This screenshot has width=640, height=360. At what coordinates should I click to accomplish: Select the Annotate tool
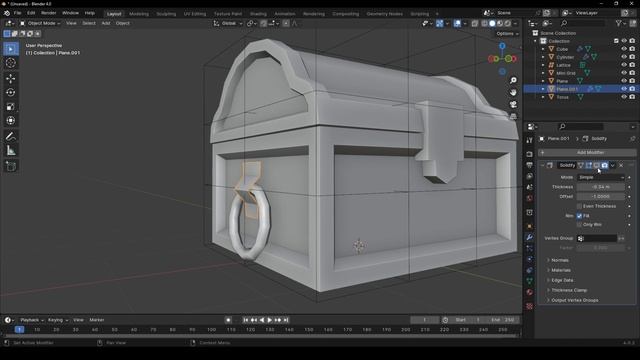[11, 136]
